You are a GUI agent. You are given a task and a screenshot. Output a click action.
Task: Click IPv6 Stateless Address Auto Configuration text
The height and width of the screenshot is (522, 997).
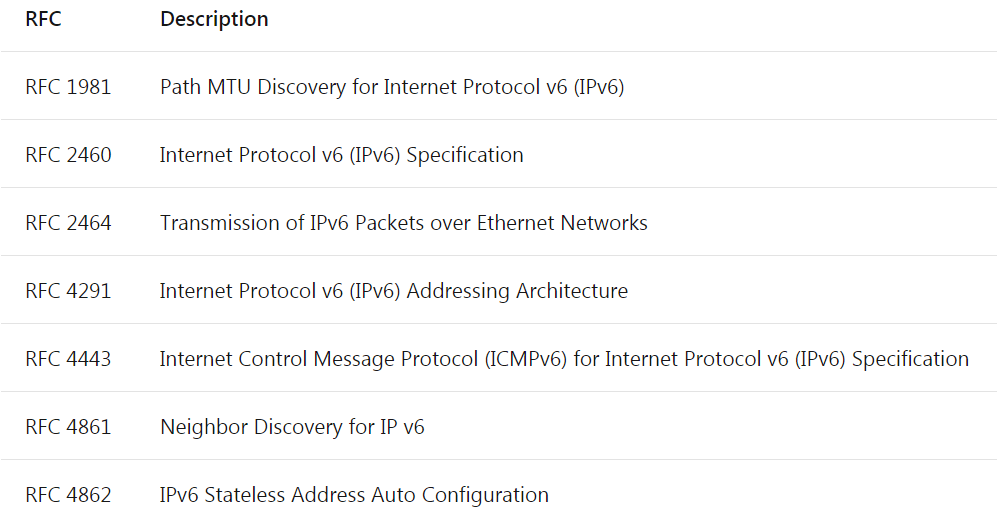354,495
